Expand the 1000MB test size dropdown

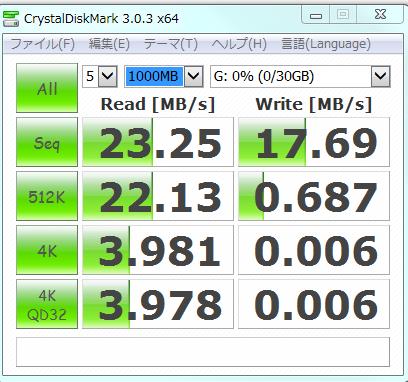[193, 76]
